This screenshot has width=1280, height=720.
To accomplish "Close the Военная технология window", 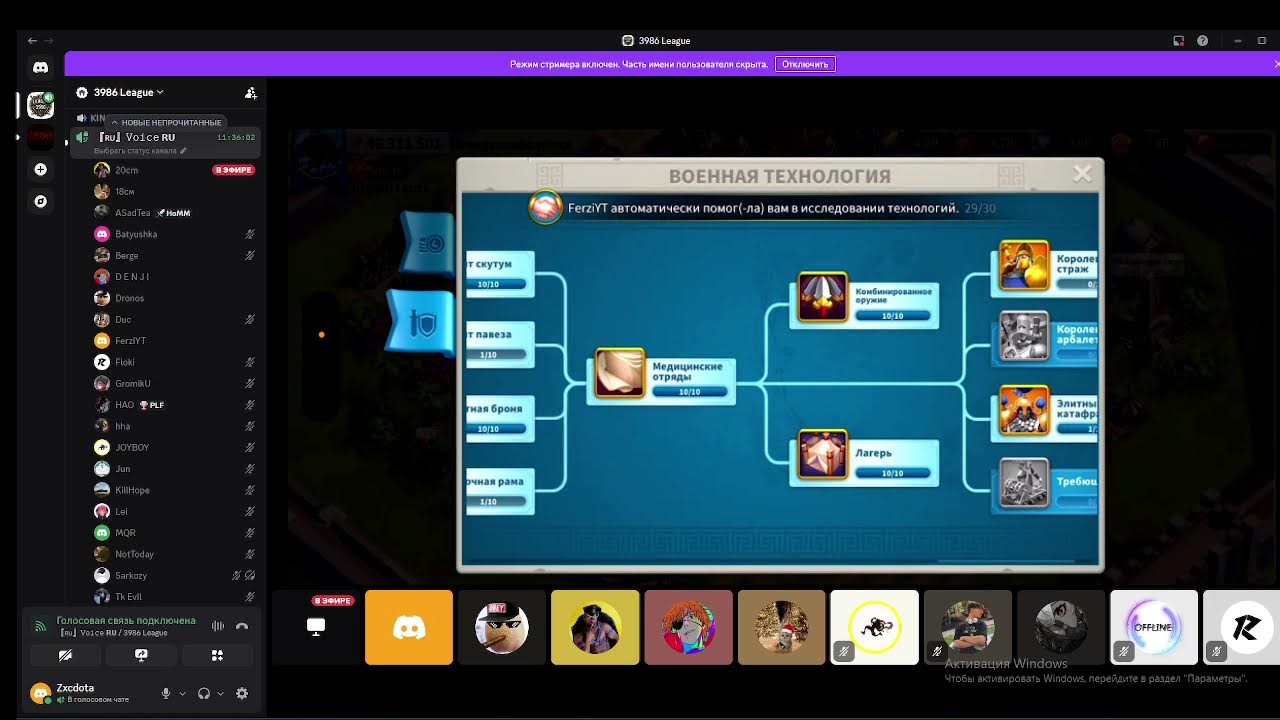I will pos(1082,174).
